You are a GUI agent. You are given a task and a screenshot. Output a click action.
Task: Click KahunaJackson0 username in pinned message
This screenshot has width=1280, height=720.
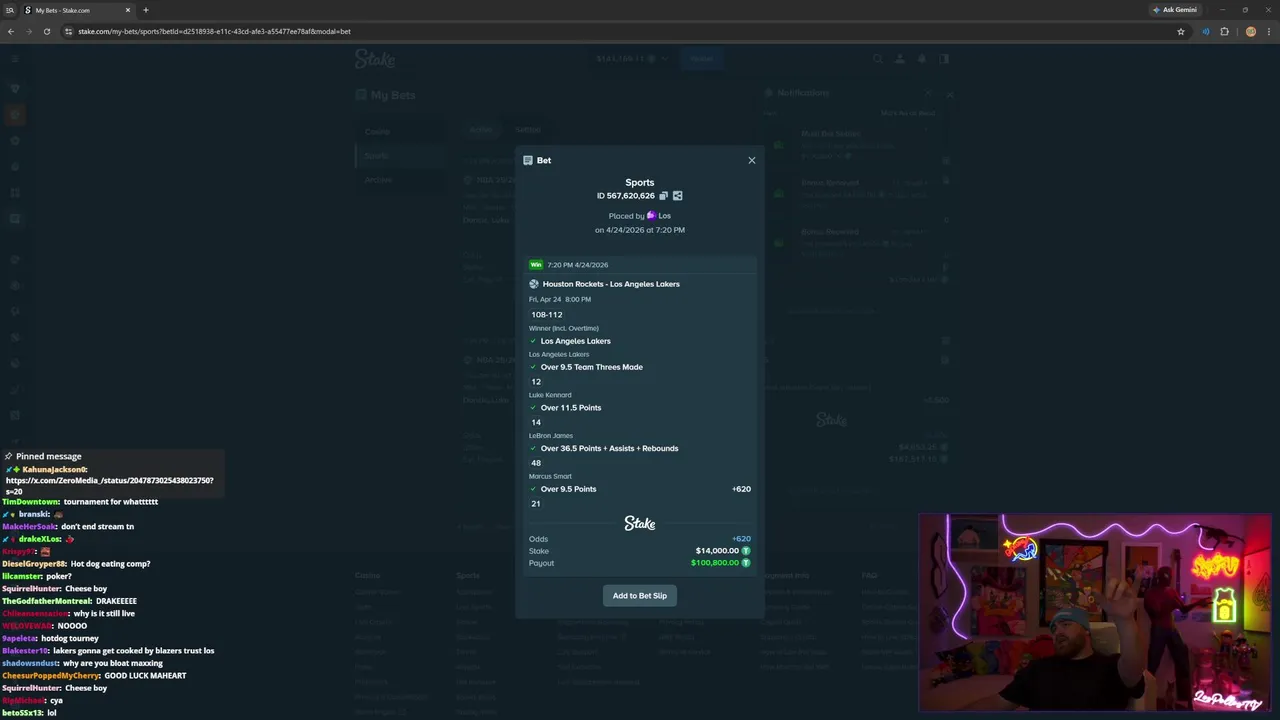point(55,469)
